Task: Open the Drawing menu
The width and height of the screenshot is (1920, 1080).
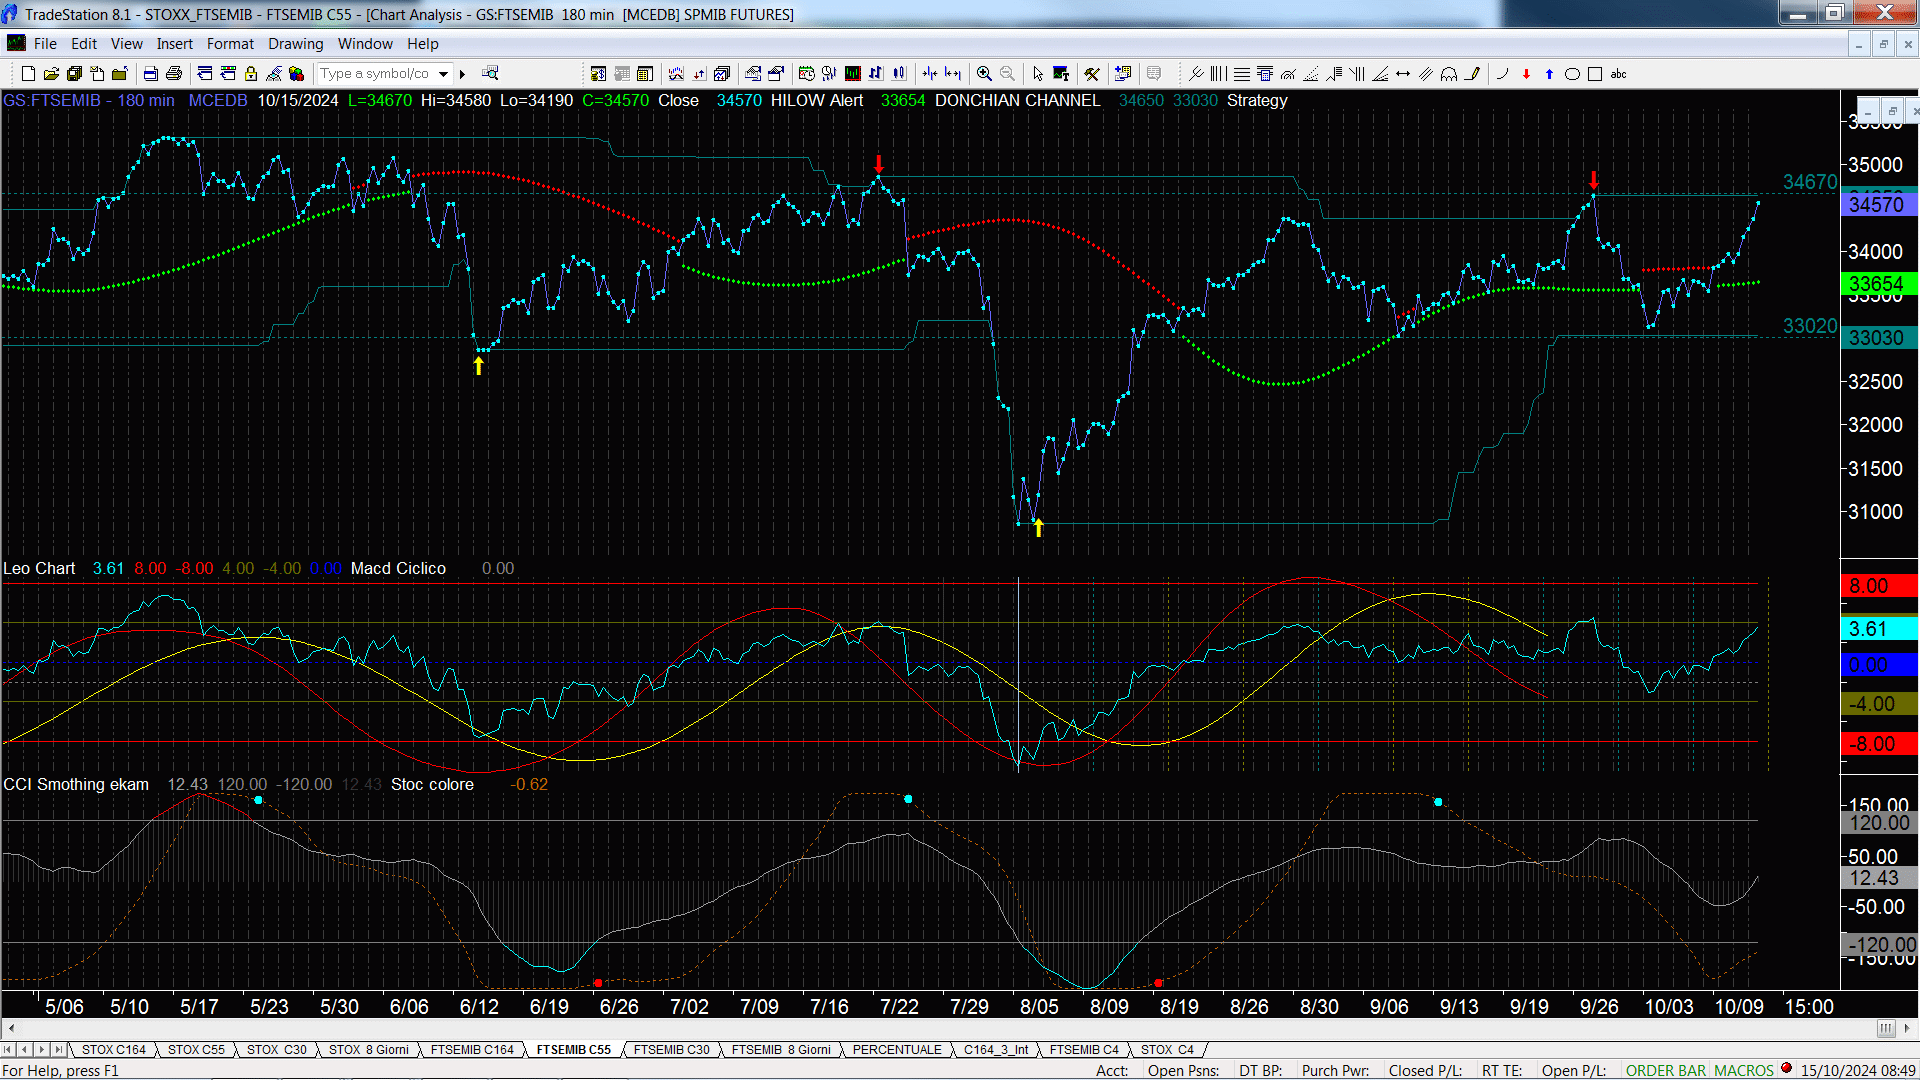Action: pyautogui.click(x=296, y=44)
